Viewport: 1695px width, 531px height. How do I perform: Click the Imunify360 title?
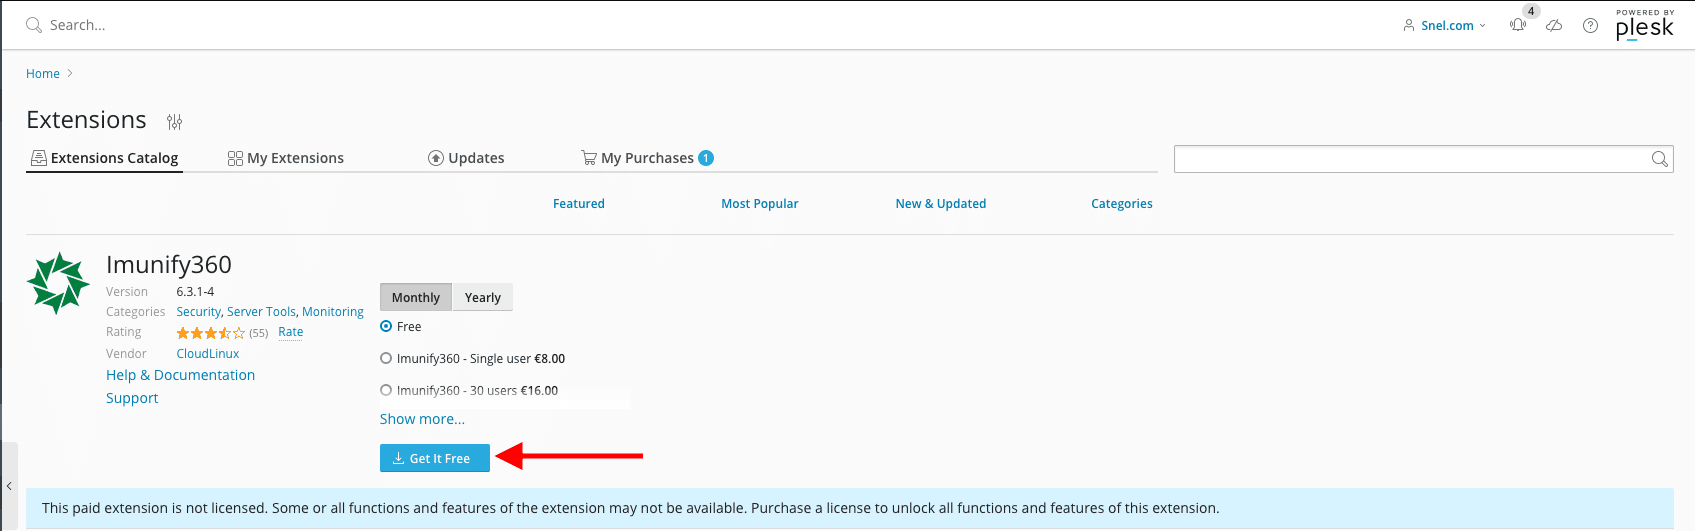tap(169, 265)
